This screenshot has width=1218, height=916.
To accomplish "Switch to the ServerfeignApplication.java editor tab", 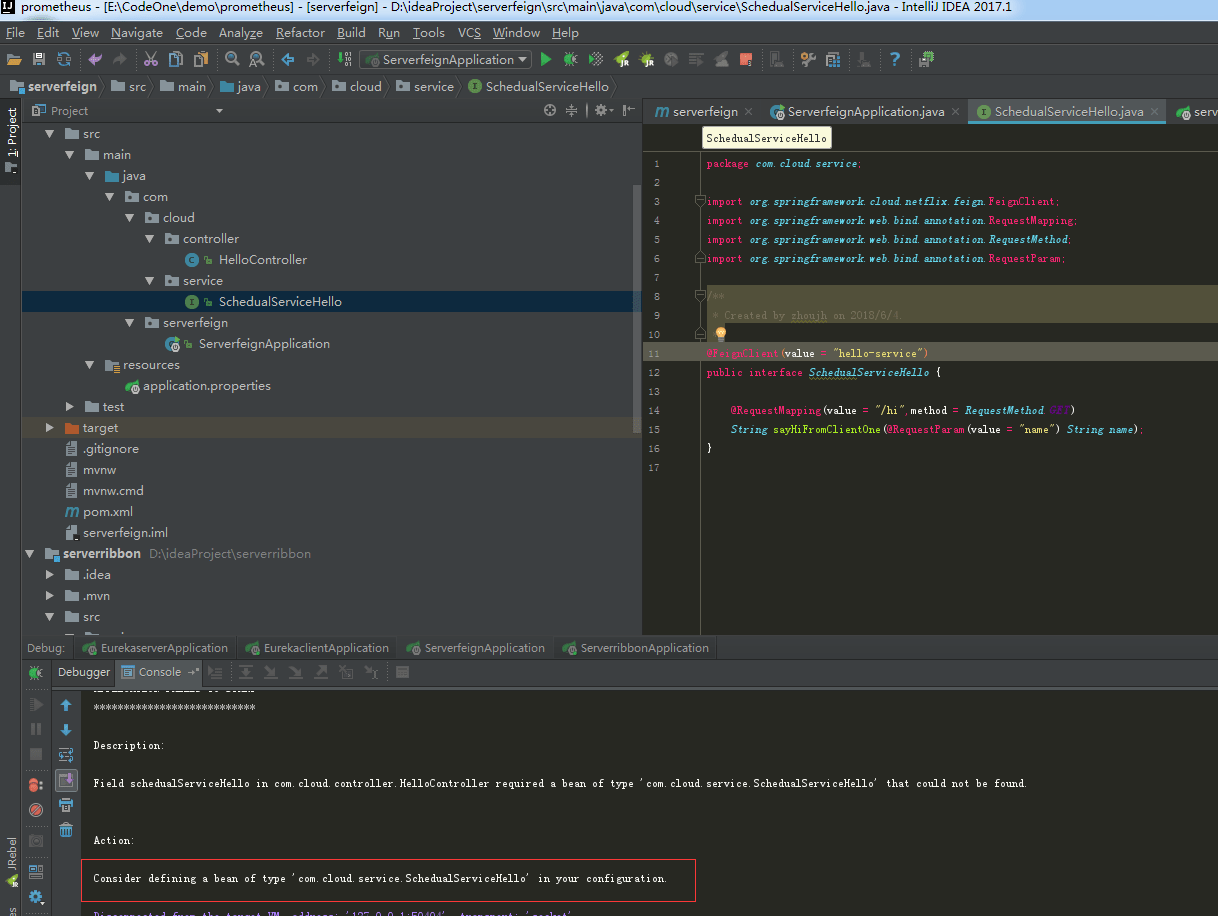I will coord(865,112).
